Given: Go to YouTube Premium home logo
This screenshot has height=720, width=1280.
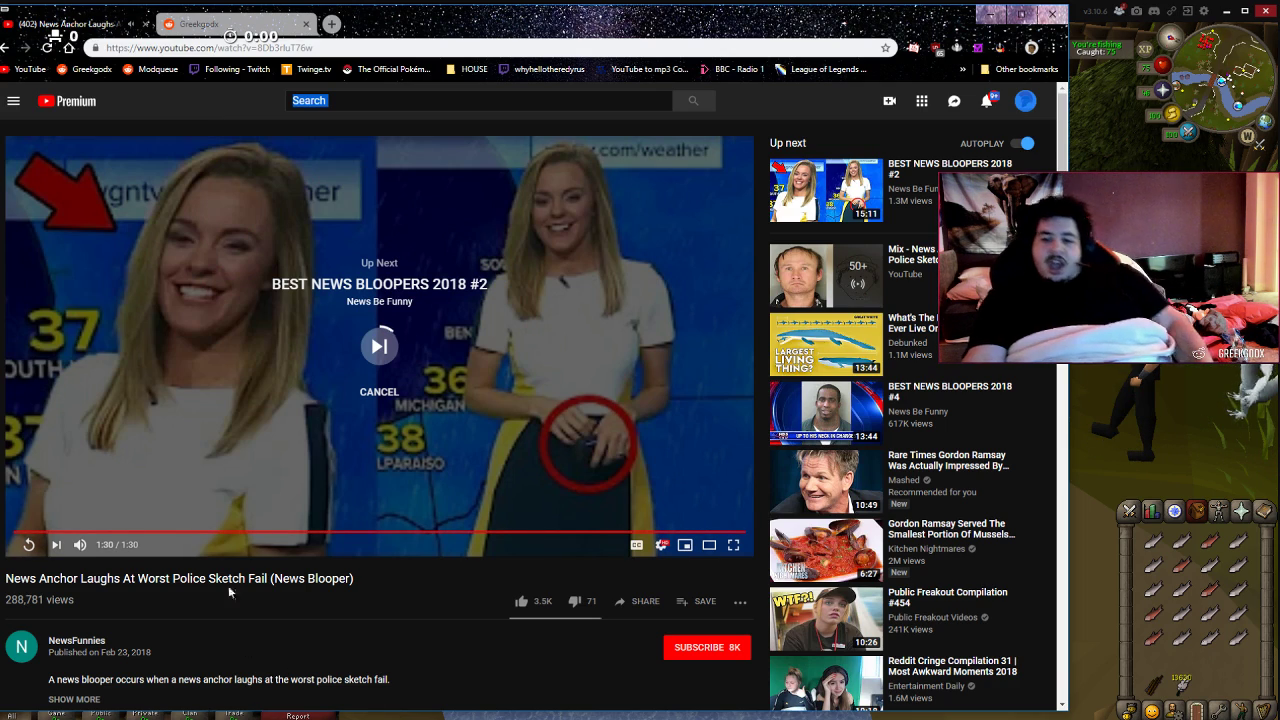Looking at the screenshot, I should tap(67, 101).
